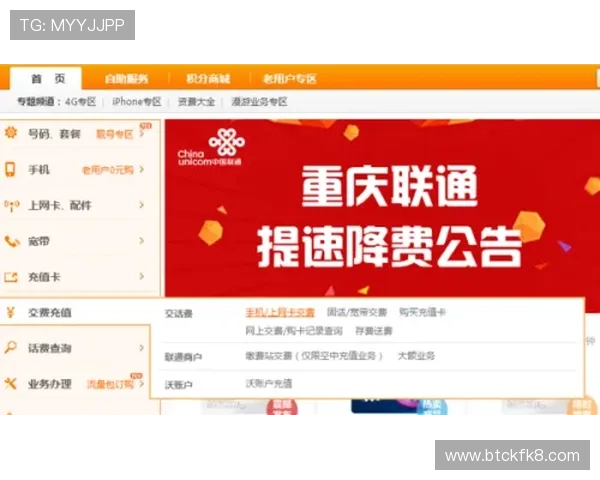Click the 取号专区 promo link
Image resolution: width=600 pixels, height=480 pixels.
point(114,134)
